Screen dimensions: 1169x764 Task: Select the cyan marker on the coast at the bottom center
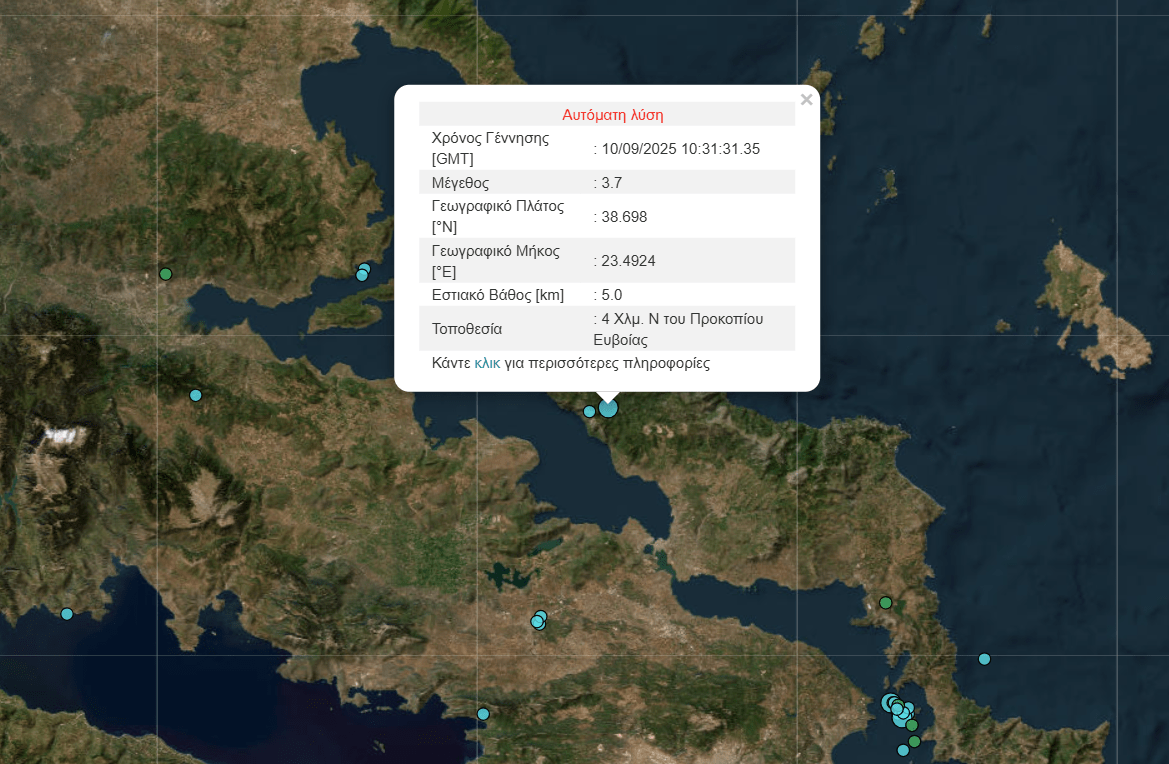click(483, 714)
